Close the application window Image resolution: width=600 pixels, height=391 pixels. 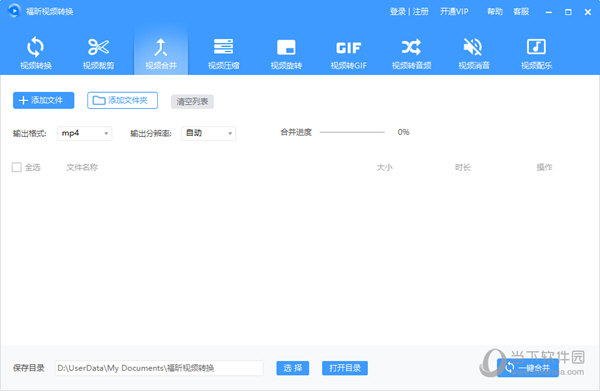[x=588, y=12]
